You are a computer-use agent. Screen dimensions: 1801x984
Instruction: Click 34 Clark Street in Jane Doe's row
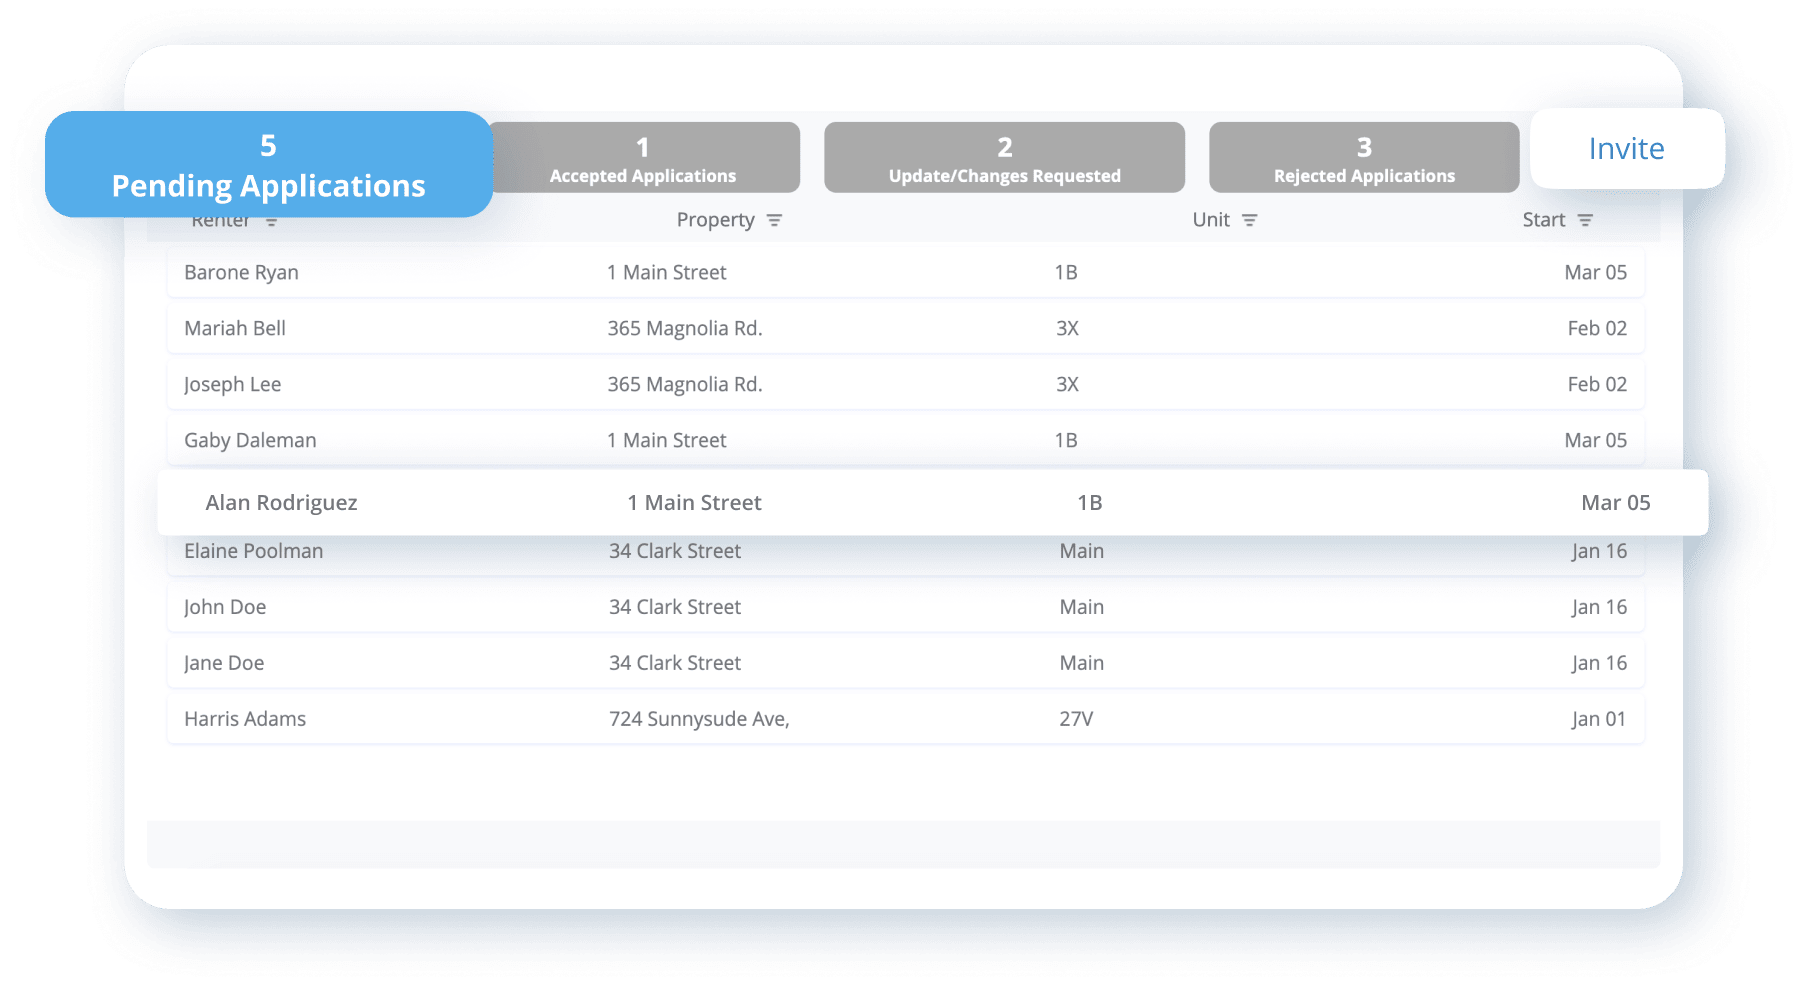point(675,663)
